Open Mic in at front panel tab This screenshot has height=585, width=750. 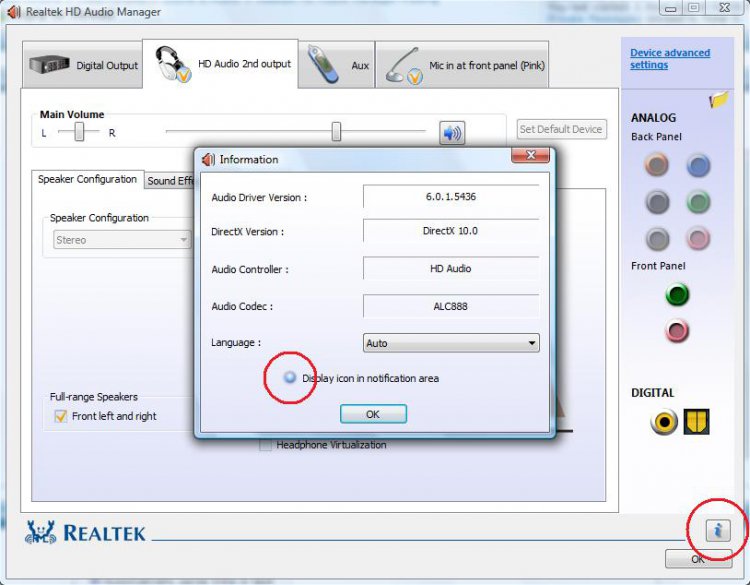(x=462, y=65)
